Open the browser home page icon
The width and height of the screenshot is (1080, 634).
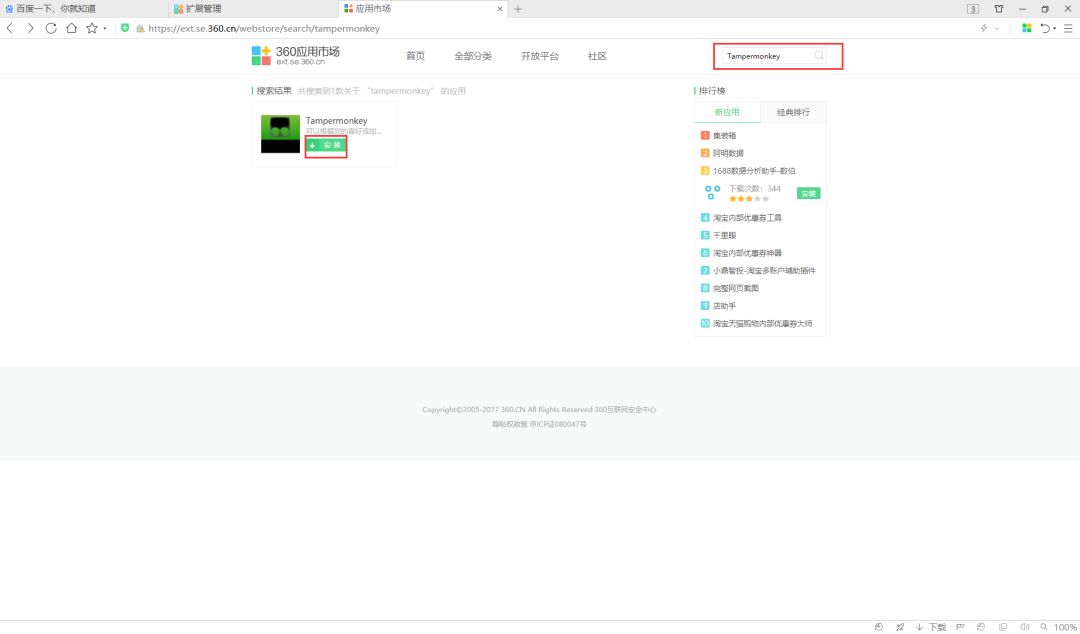tap(72, 28)
